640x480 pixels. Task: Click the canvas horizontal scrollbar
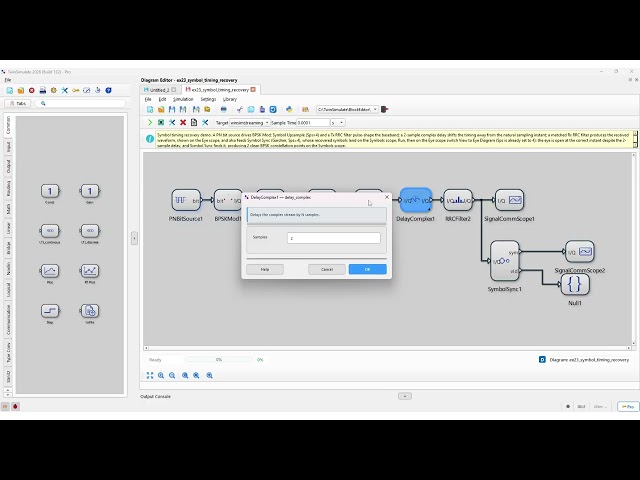387,348
